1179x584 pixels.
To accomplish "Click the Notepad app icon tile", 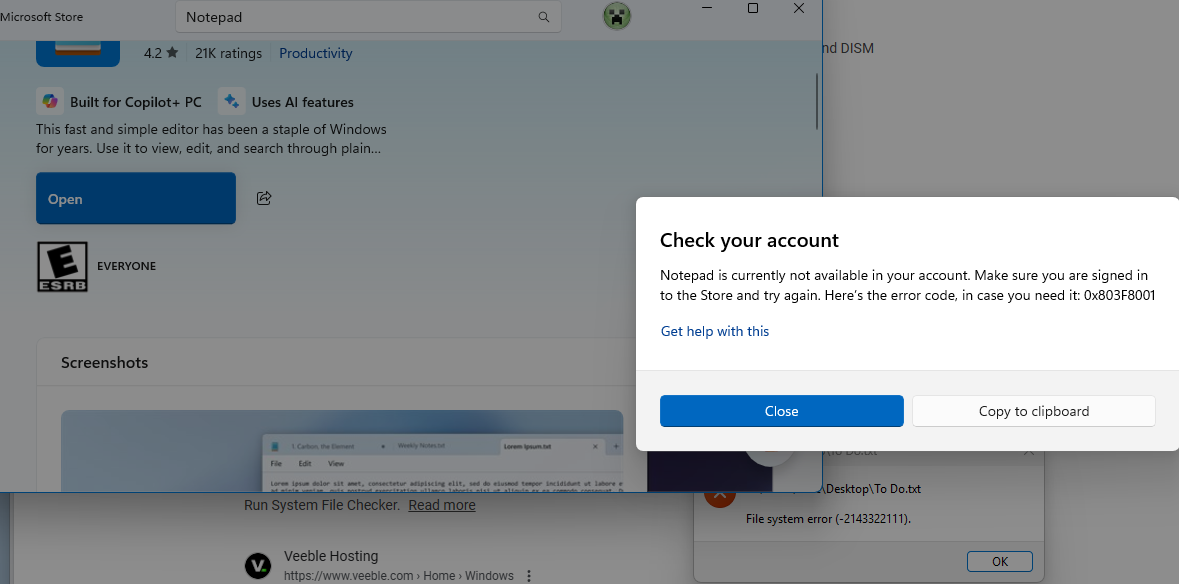I will pos(78,53).
